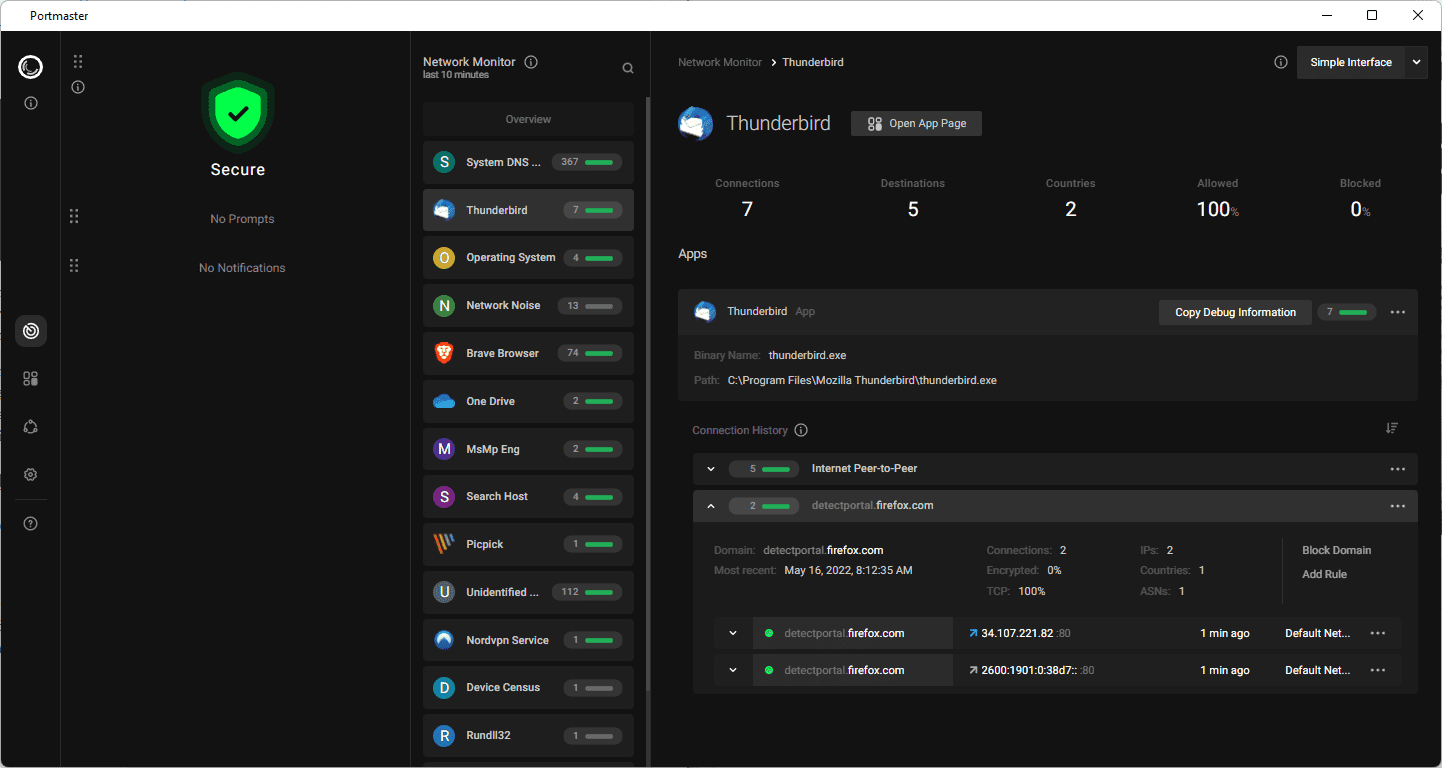Select Network Noise entry
1442x768 pixels.
coord(528,305)
